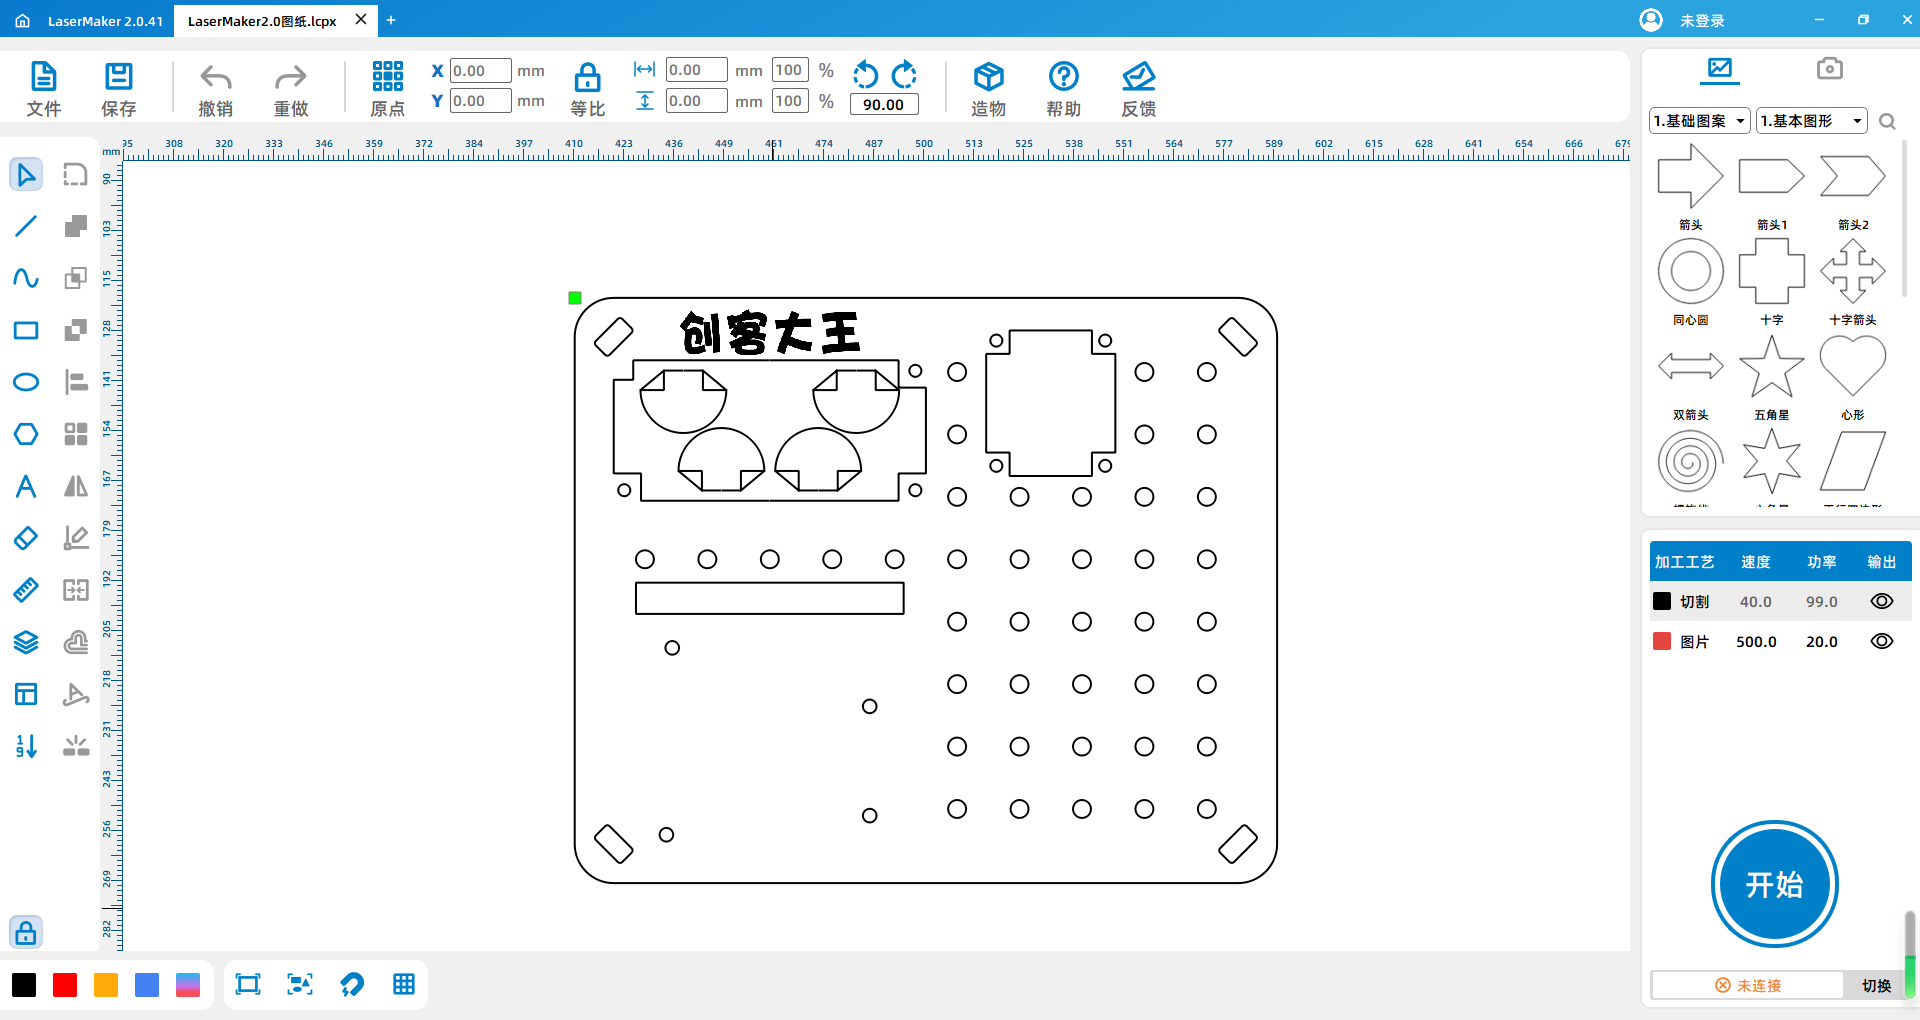Pick the red color swatch
The image size is (1920, 1020).
point(65,985)
